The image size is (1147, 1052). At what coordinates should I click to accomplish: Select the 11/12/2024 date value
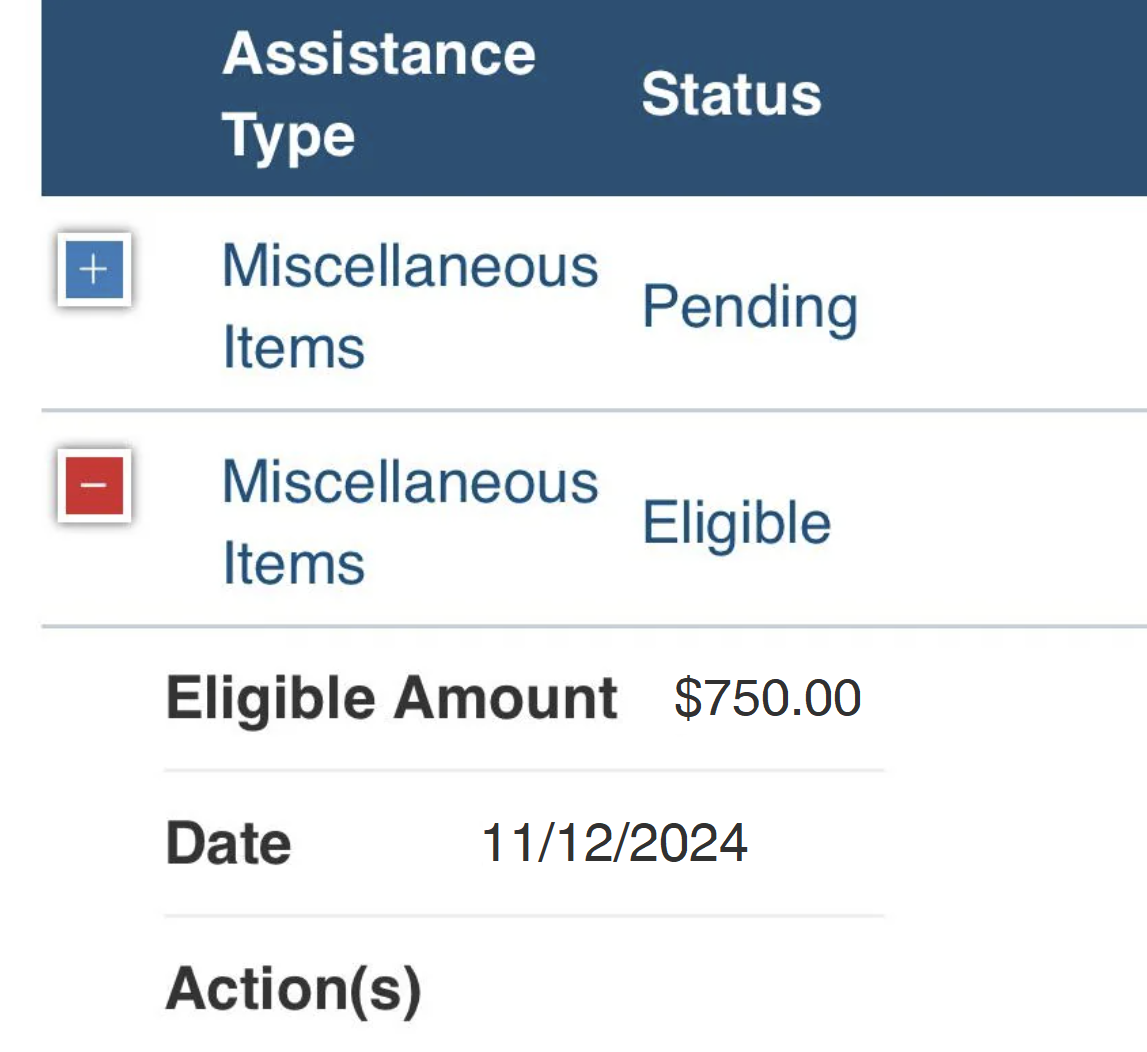[x=614, y=843]
